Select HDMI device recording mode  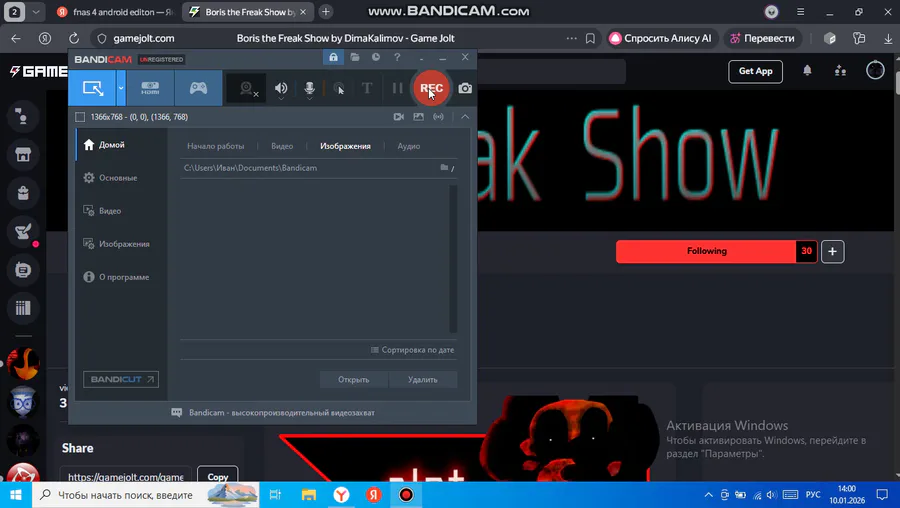pyautogui.click(x=150, y=88)
